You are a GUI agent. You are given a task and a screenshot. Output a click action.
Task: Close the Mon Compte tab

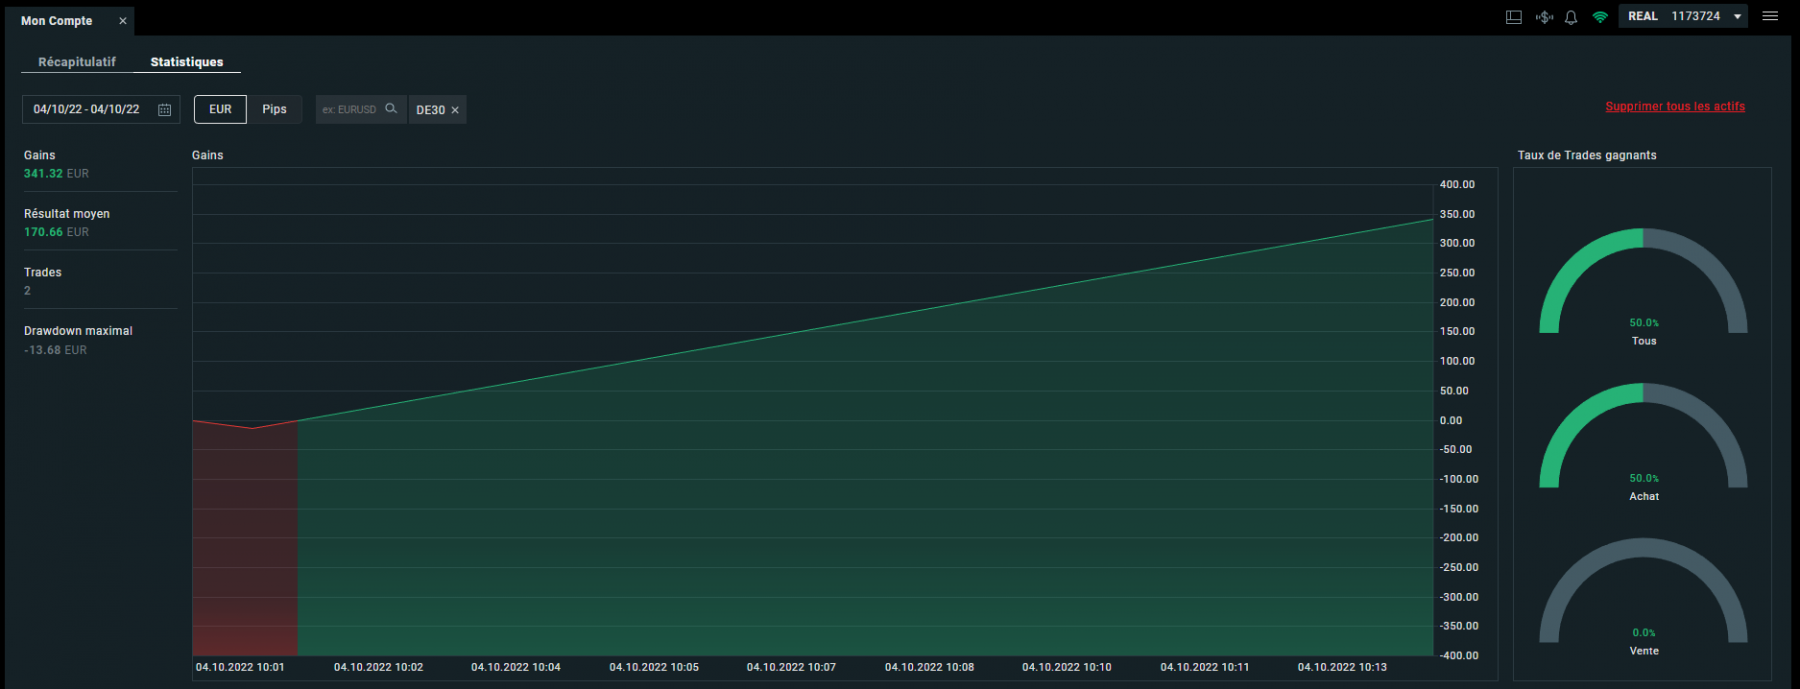click(x=123, y=21)
